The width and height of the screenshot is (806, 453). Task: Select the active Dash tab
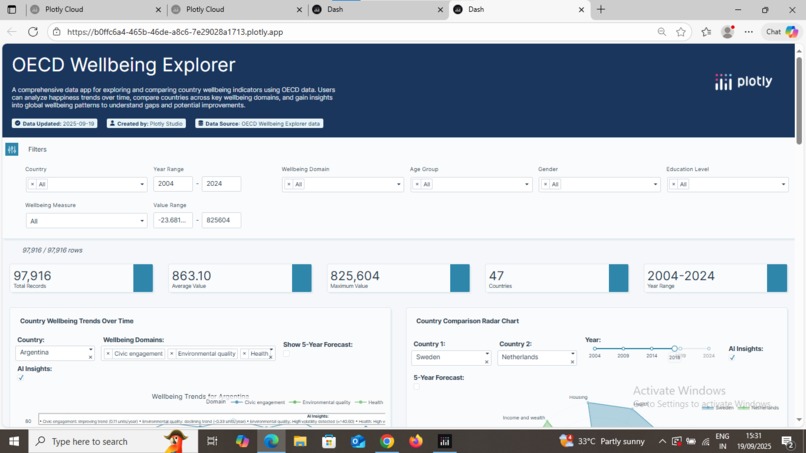click(519, 9)
